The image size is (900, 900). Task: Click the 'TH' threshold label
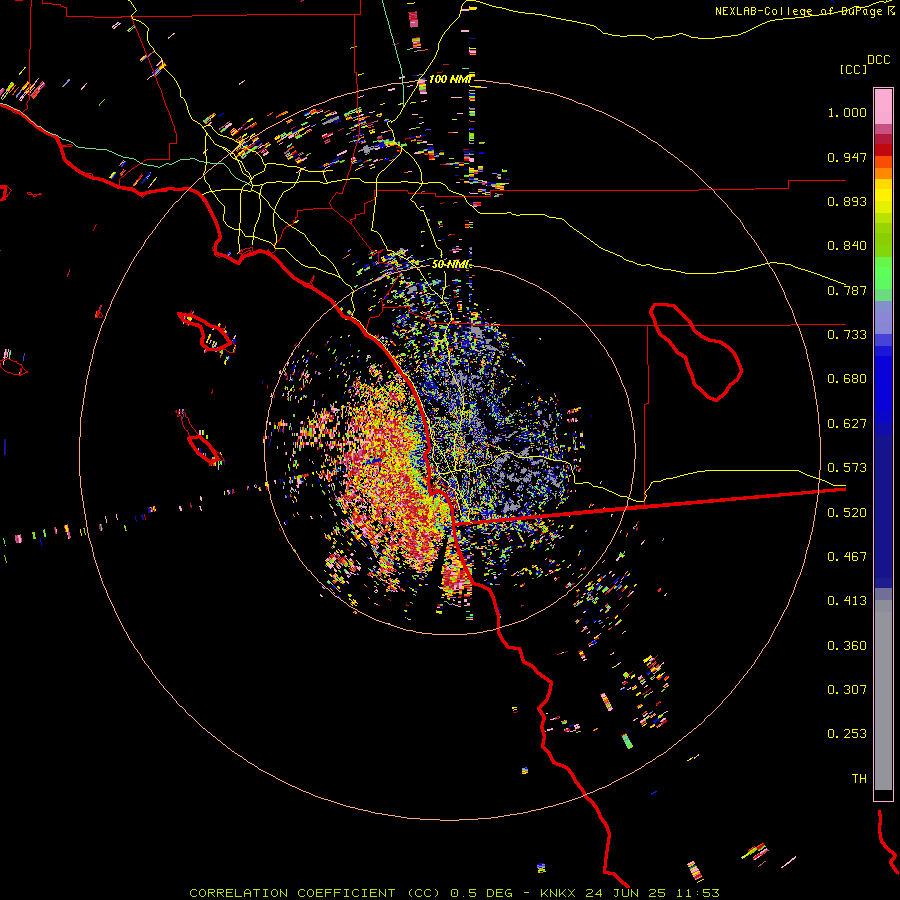[x=859, y=779]
